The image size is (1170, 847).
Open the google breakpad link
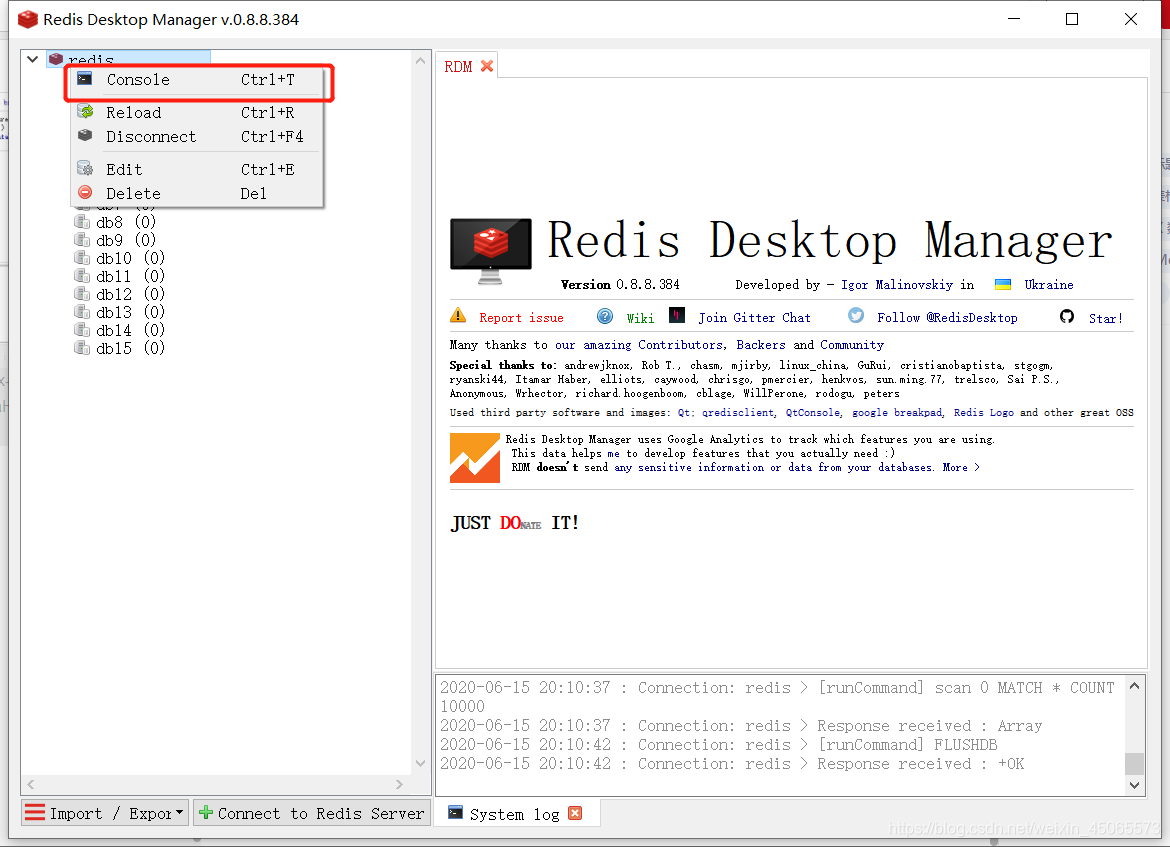897,413
